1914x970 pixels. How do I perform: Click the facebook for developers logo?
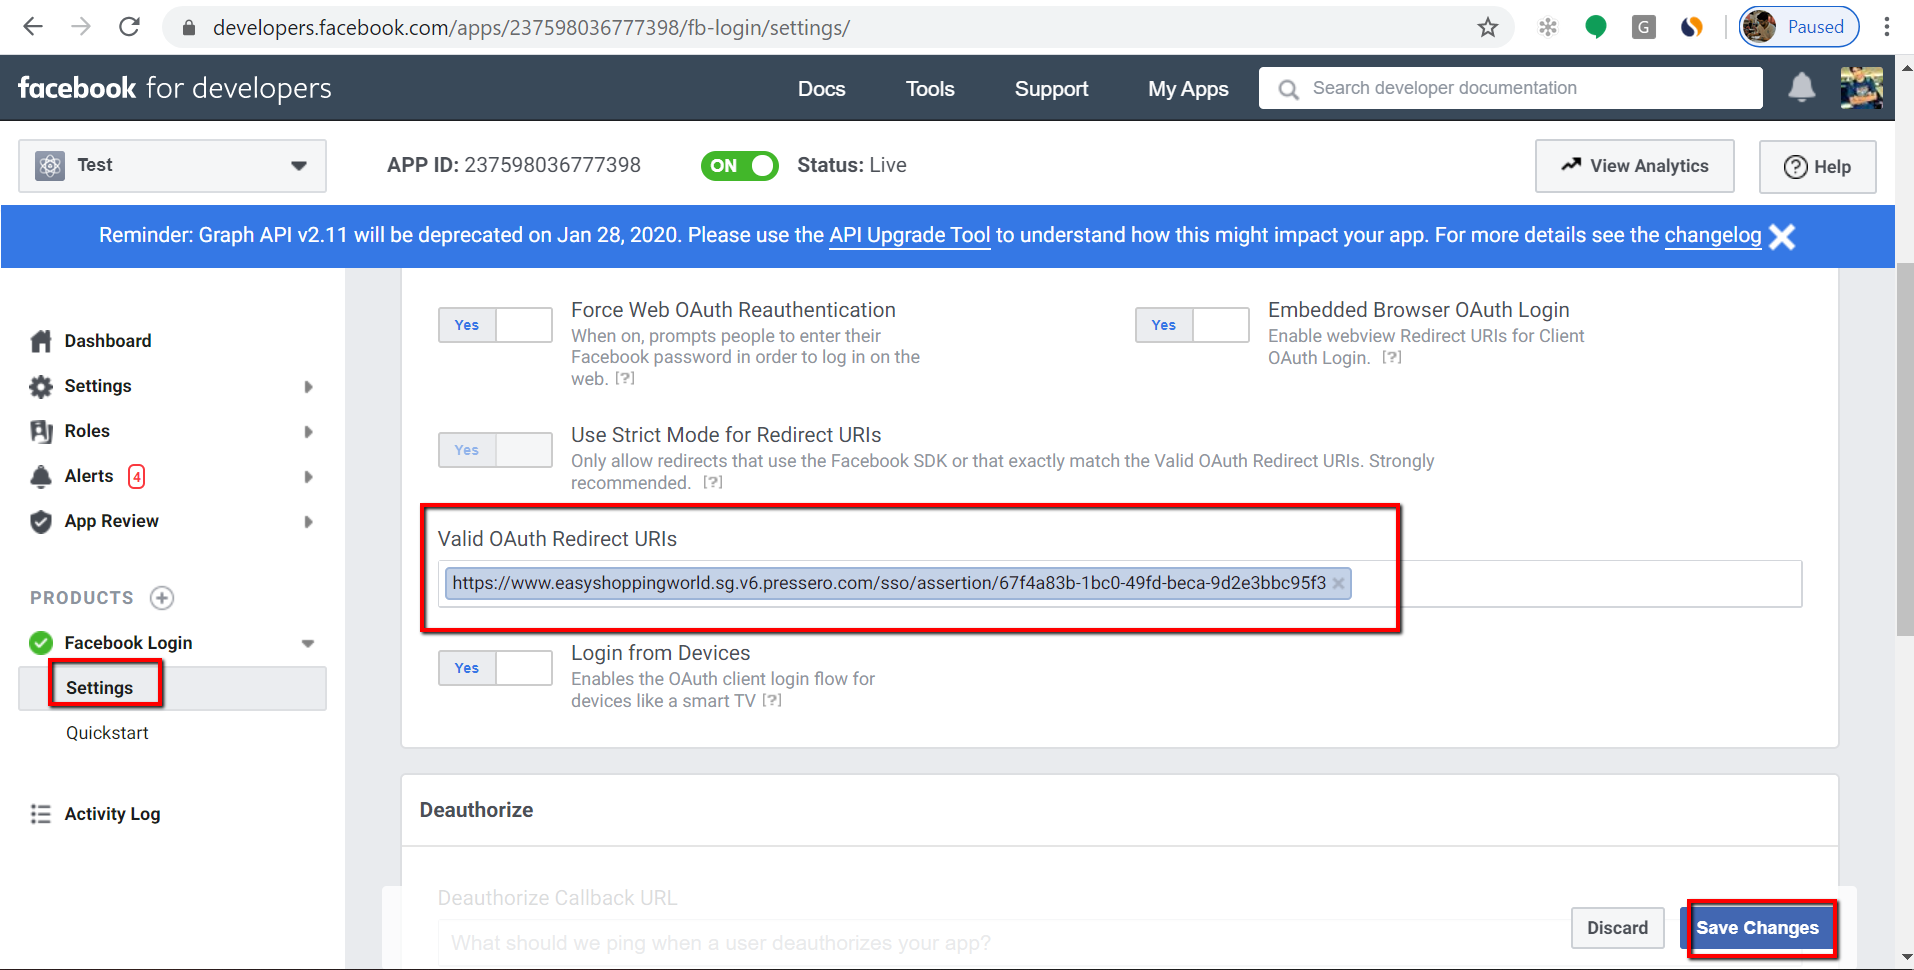pos(174,88)
